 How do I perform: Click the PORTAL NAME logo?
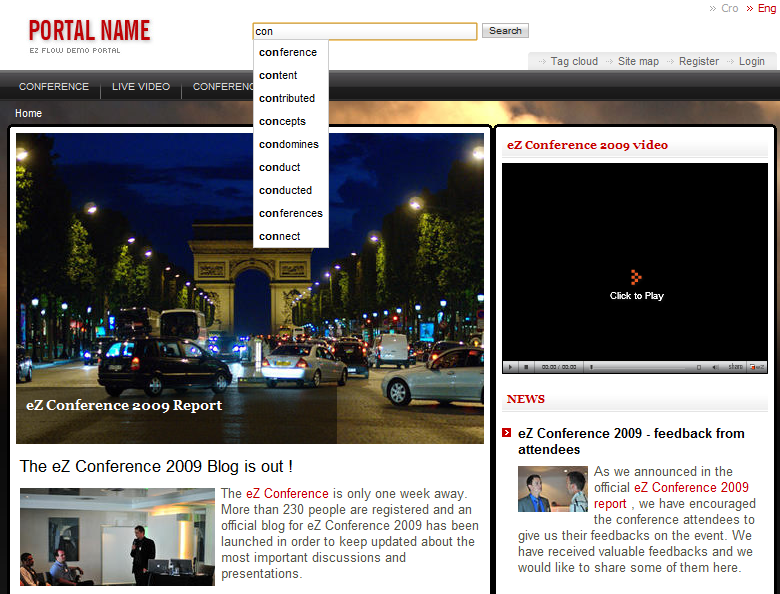pos(90,31)
